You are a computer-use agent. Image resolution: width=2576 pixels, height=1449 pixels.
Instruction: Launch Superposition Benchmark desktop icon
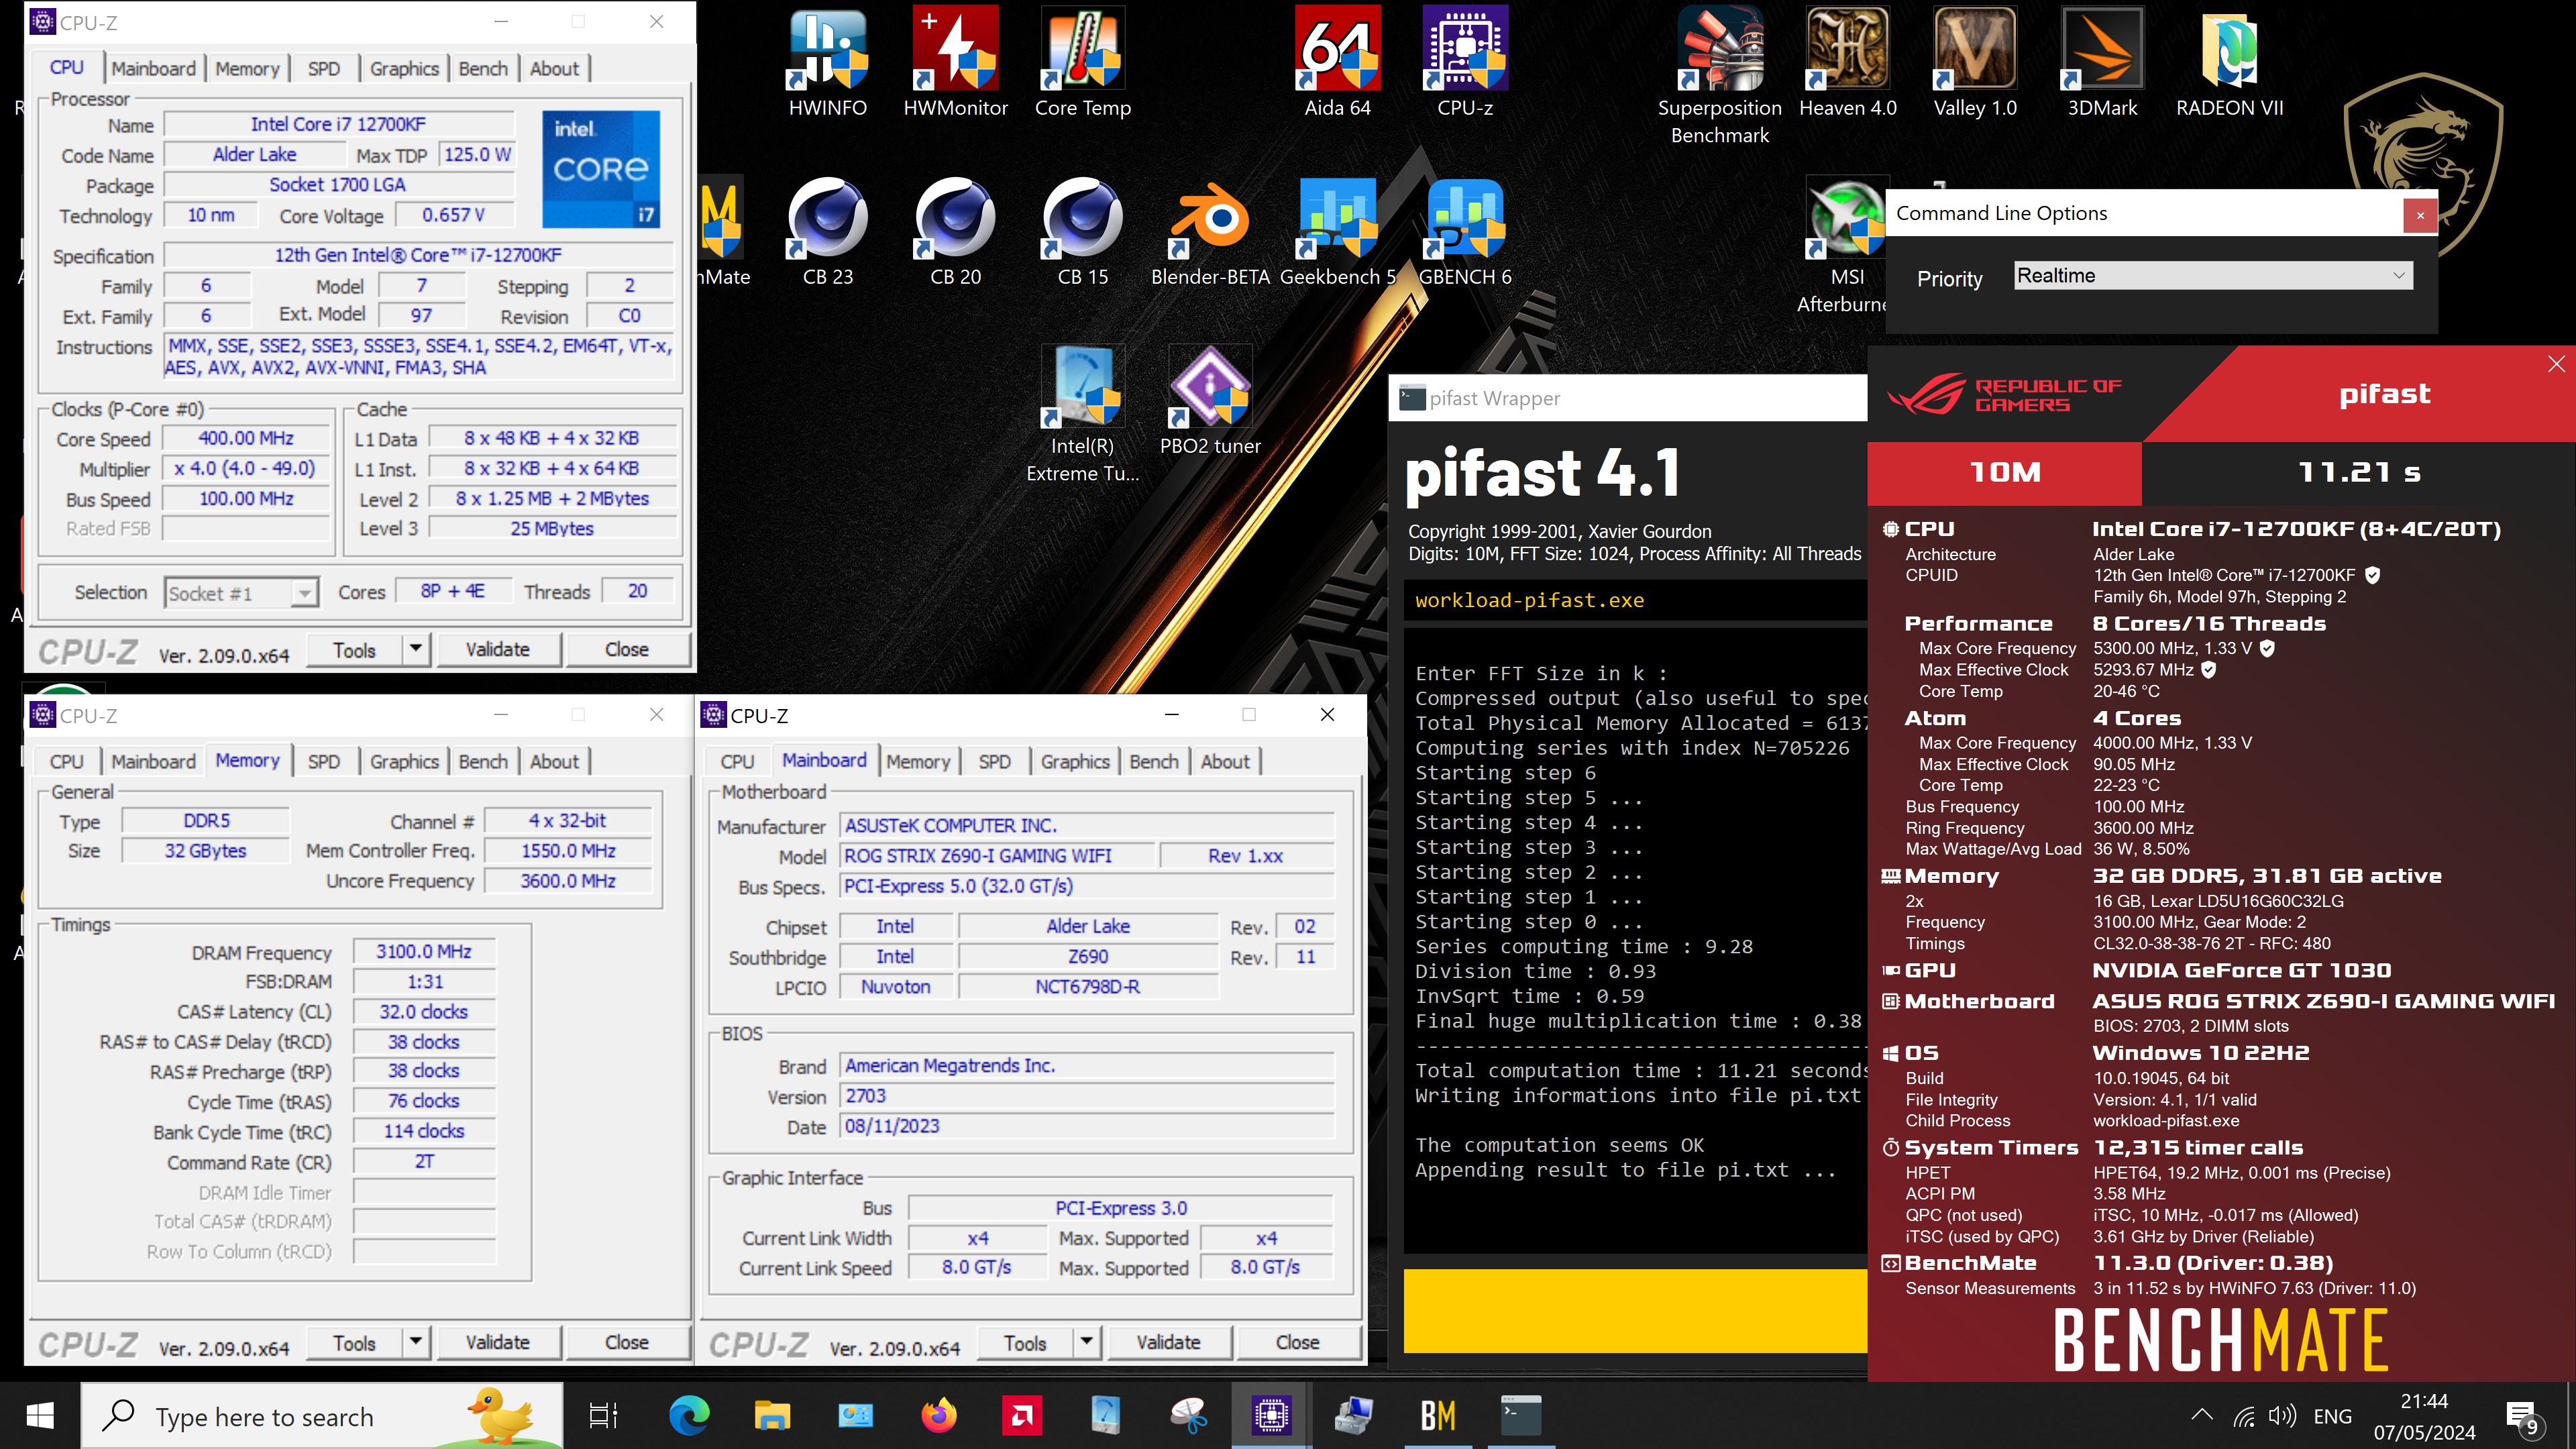[1720, 76]
